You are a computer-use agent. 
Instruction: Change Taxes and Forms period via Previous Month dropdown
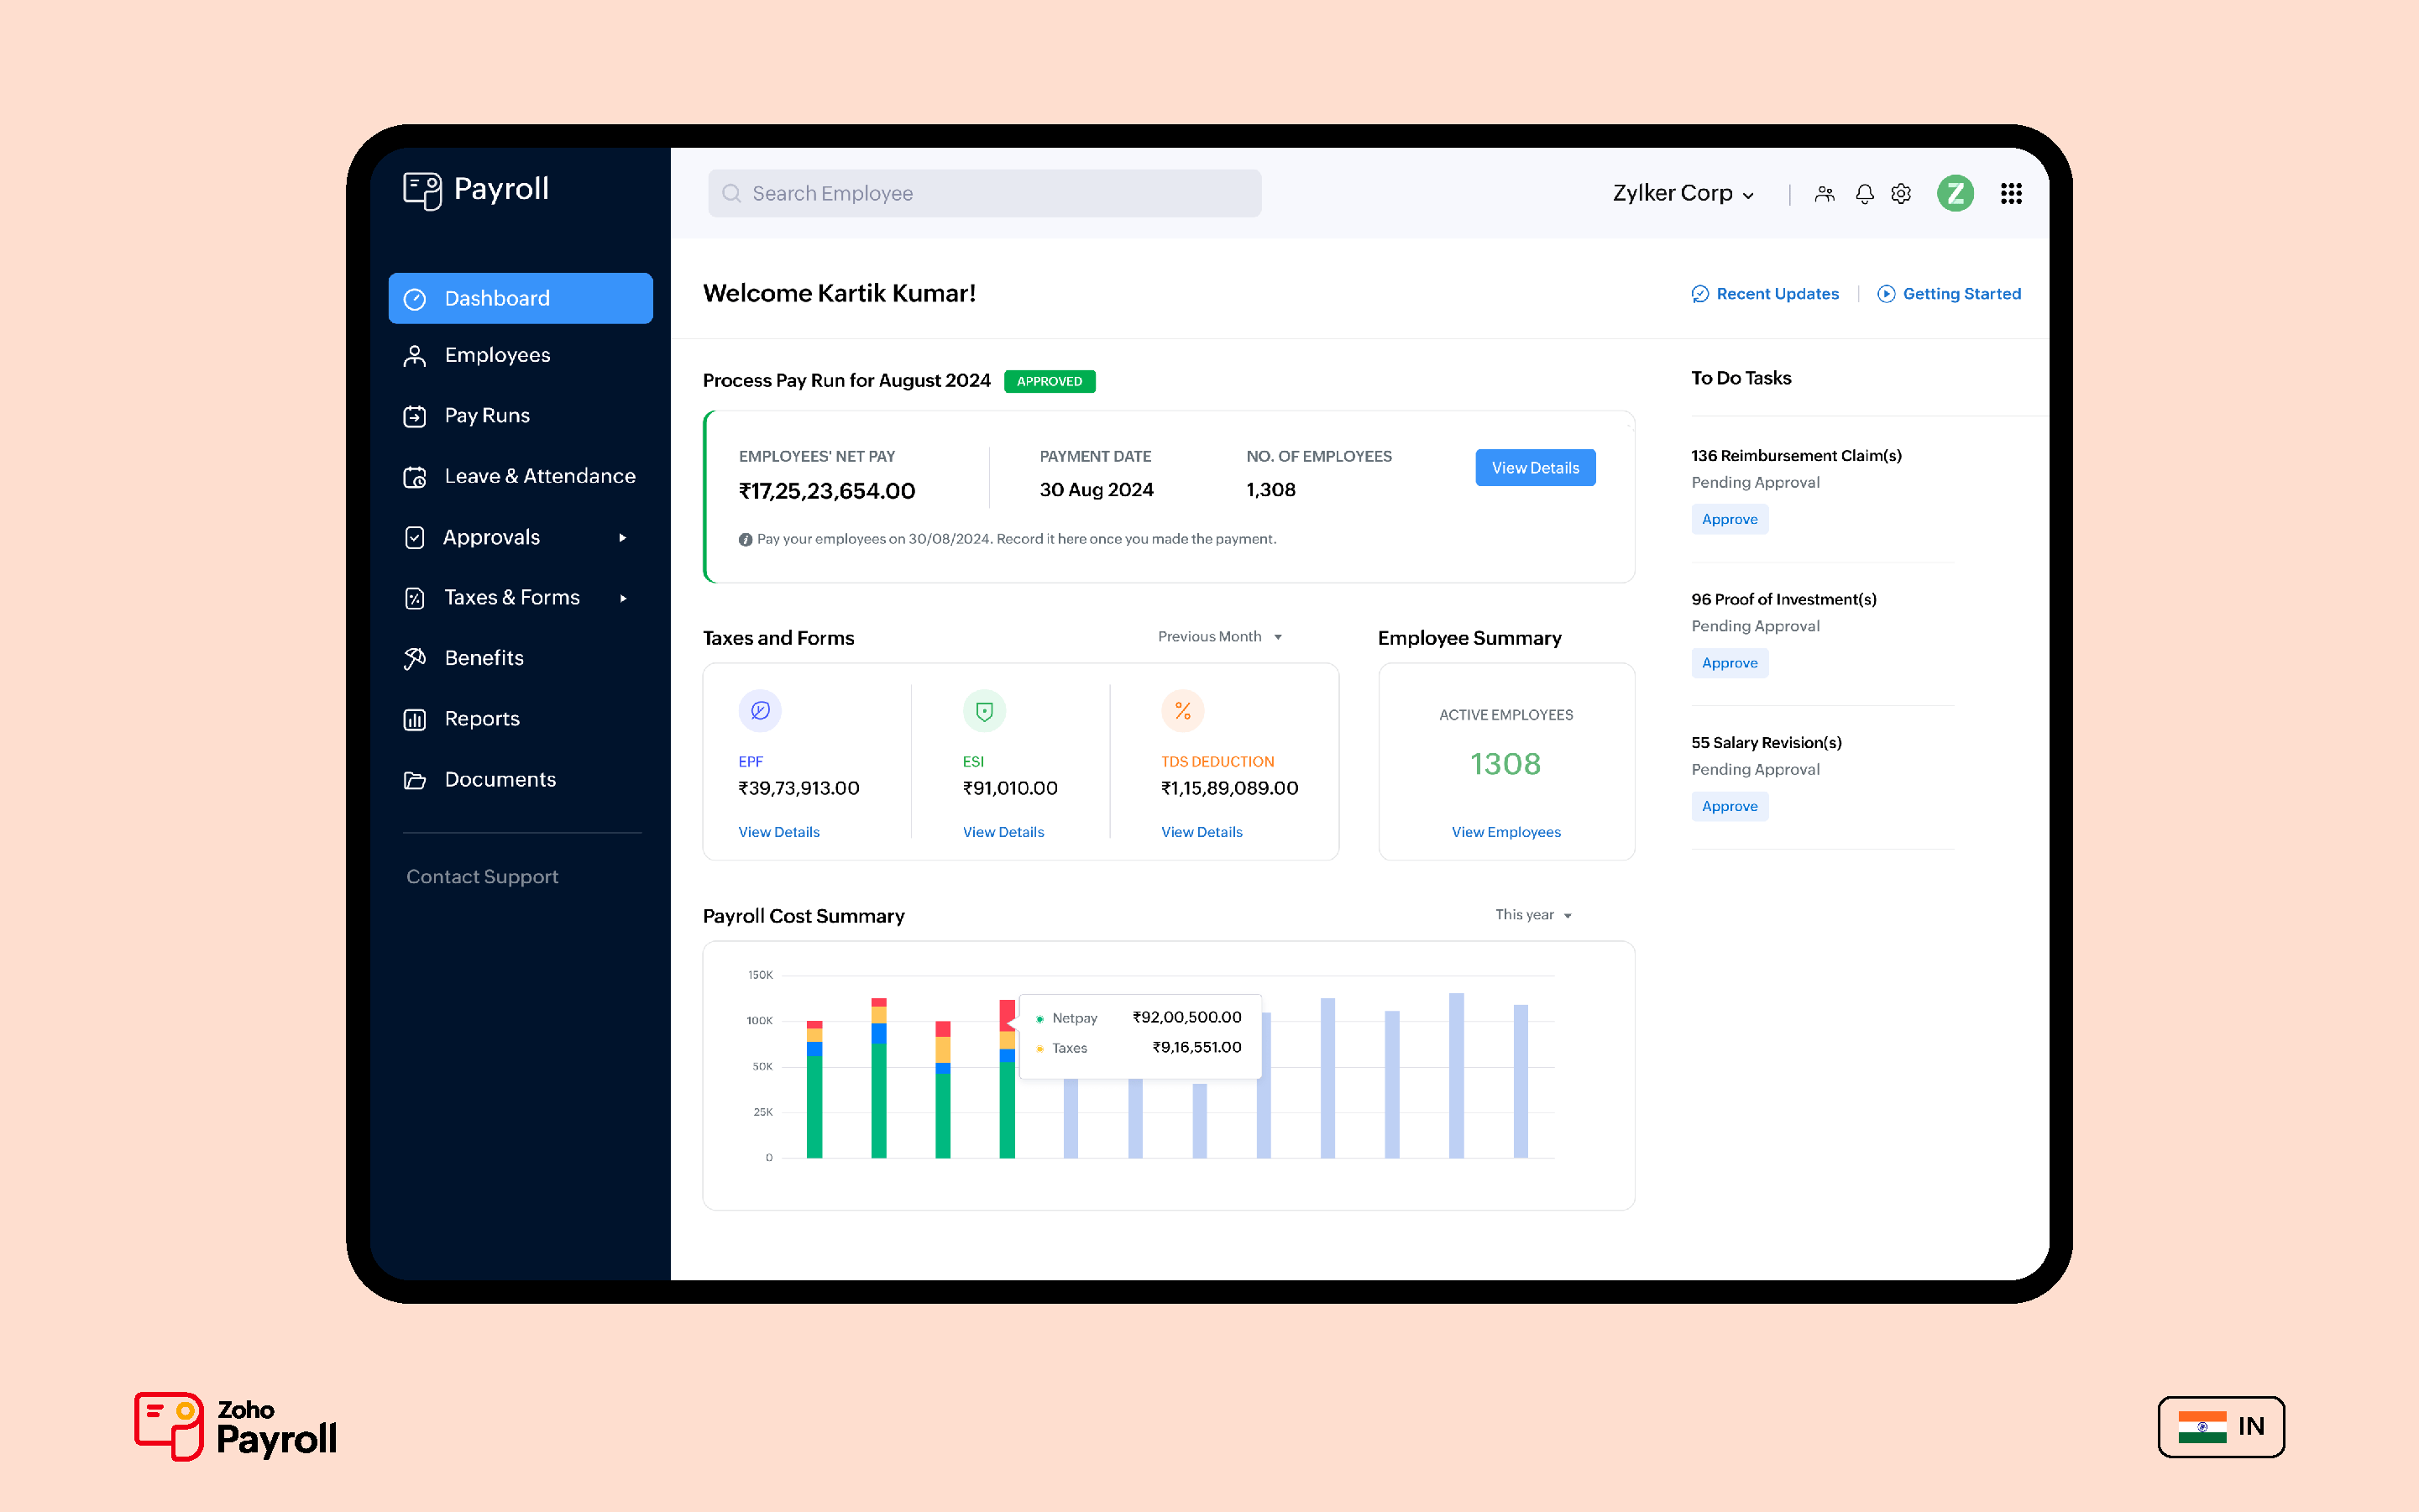1219,636
